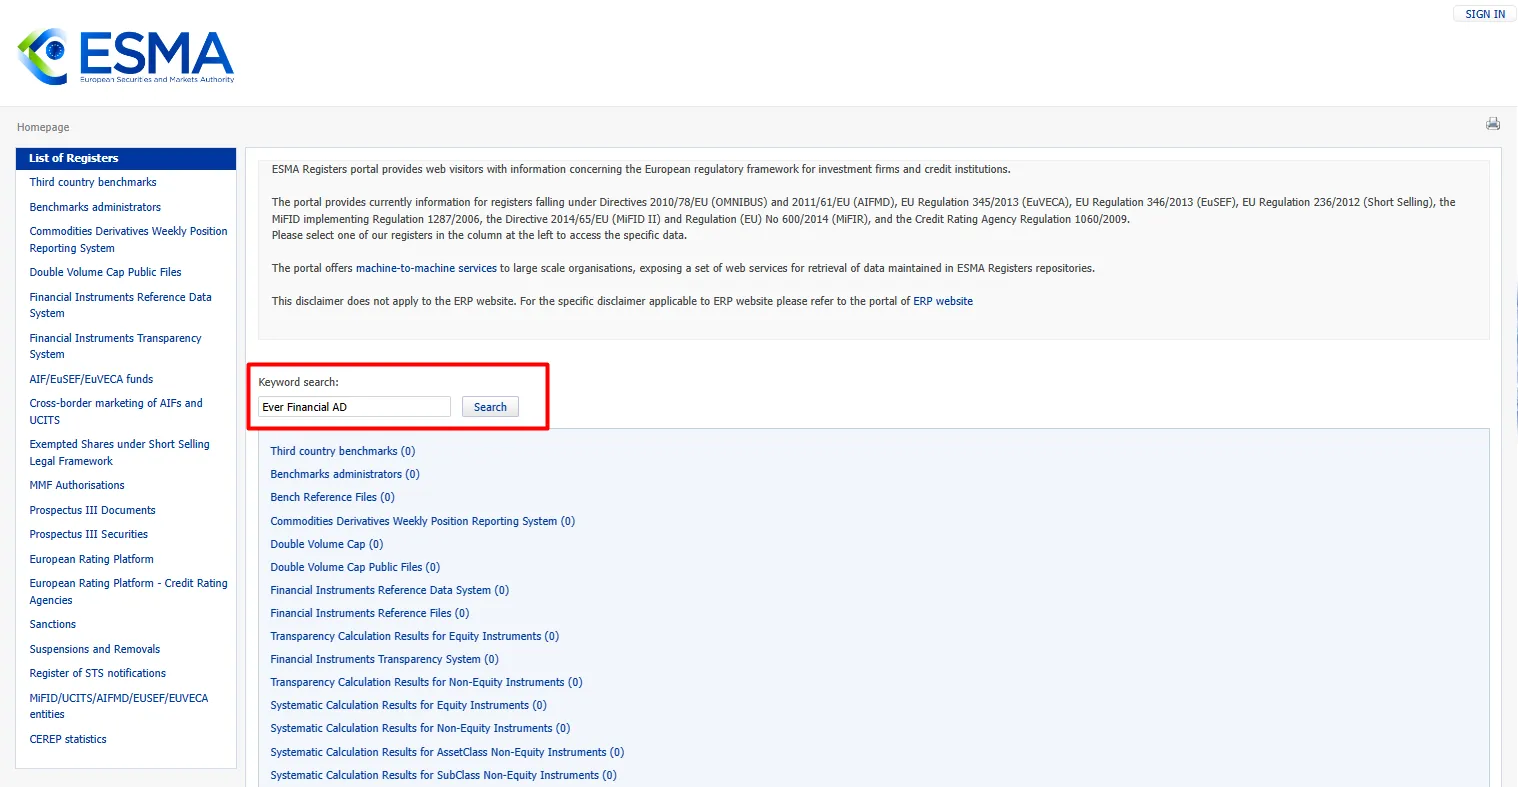Select Double Volume Cap Public Files in sidebar
Screen dimensions: 1518x787
tap(105, 272)
